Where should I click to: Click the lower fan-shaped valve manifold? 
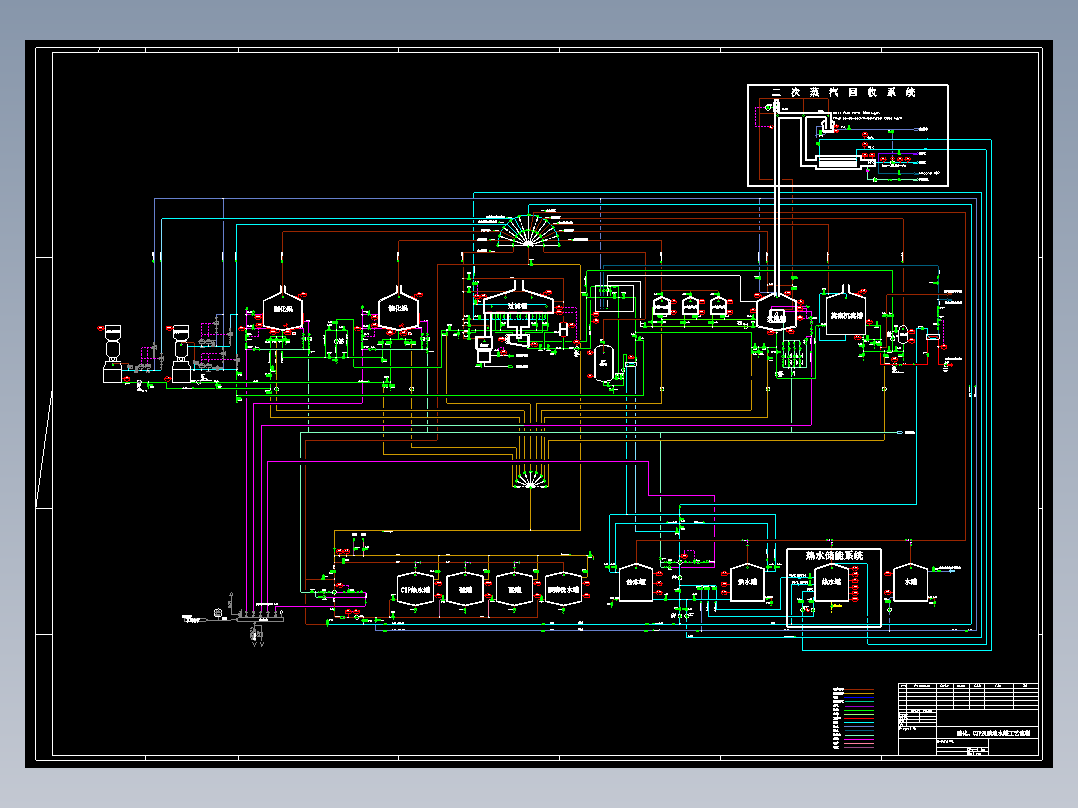point(530,479)
